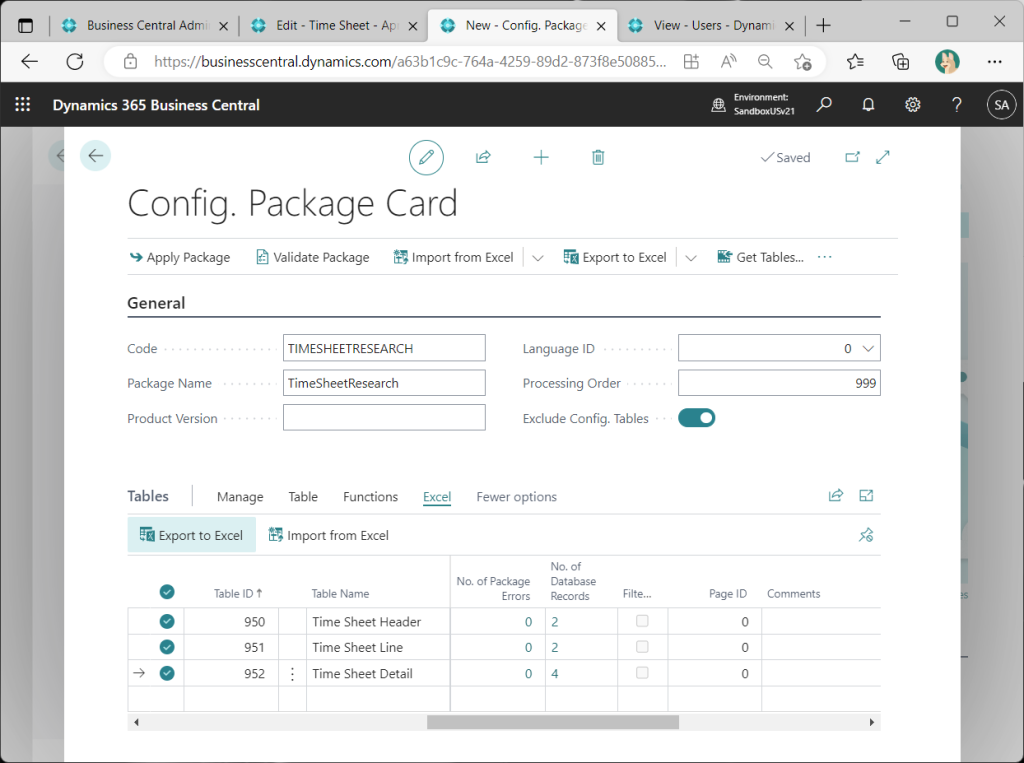Click the expand icon for the Tables part
The image size is (1024, 763).
866,496
